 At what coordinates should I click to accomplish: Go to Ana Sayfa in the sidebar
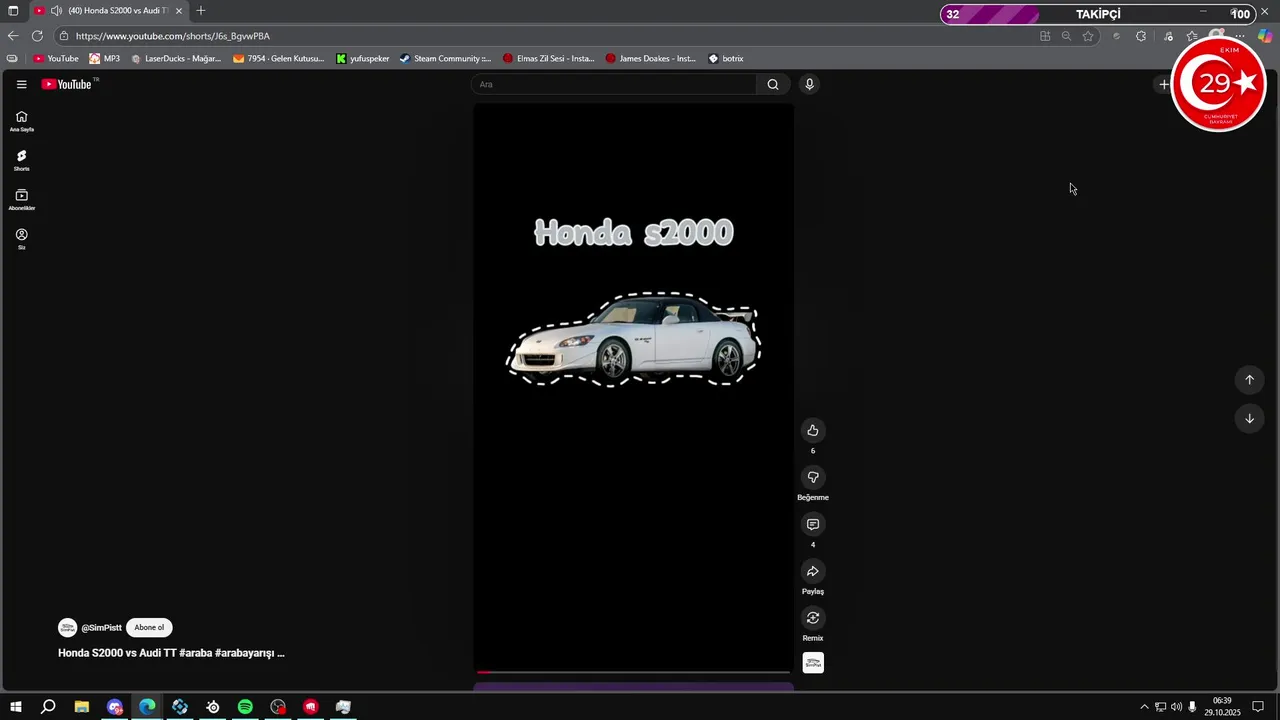coord(21,121)
